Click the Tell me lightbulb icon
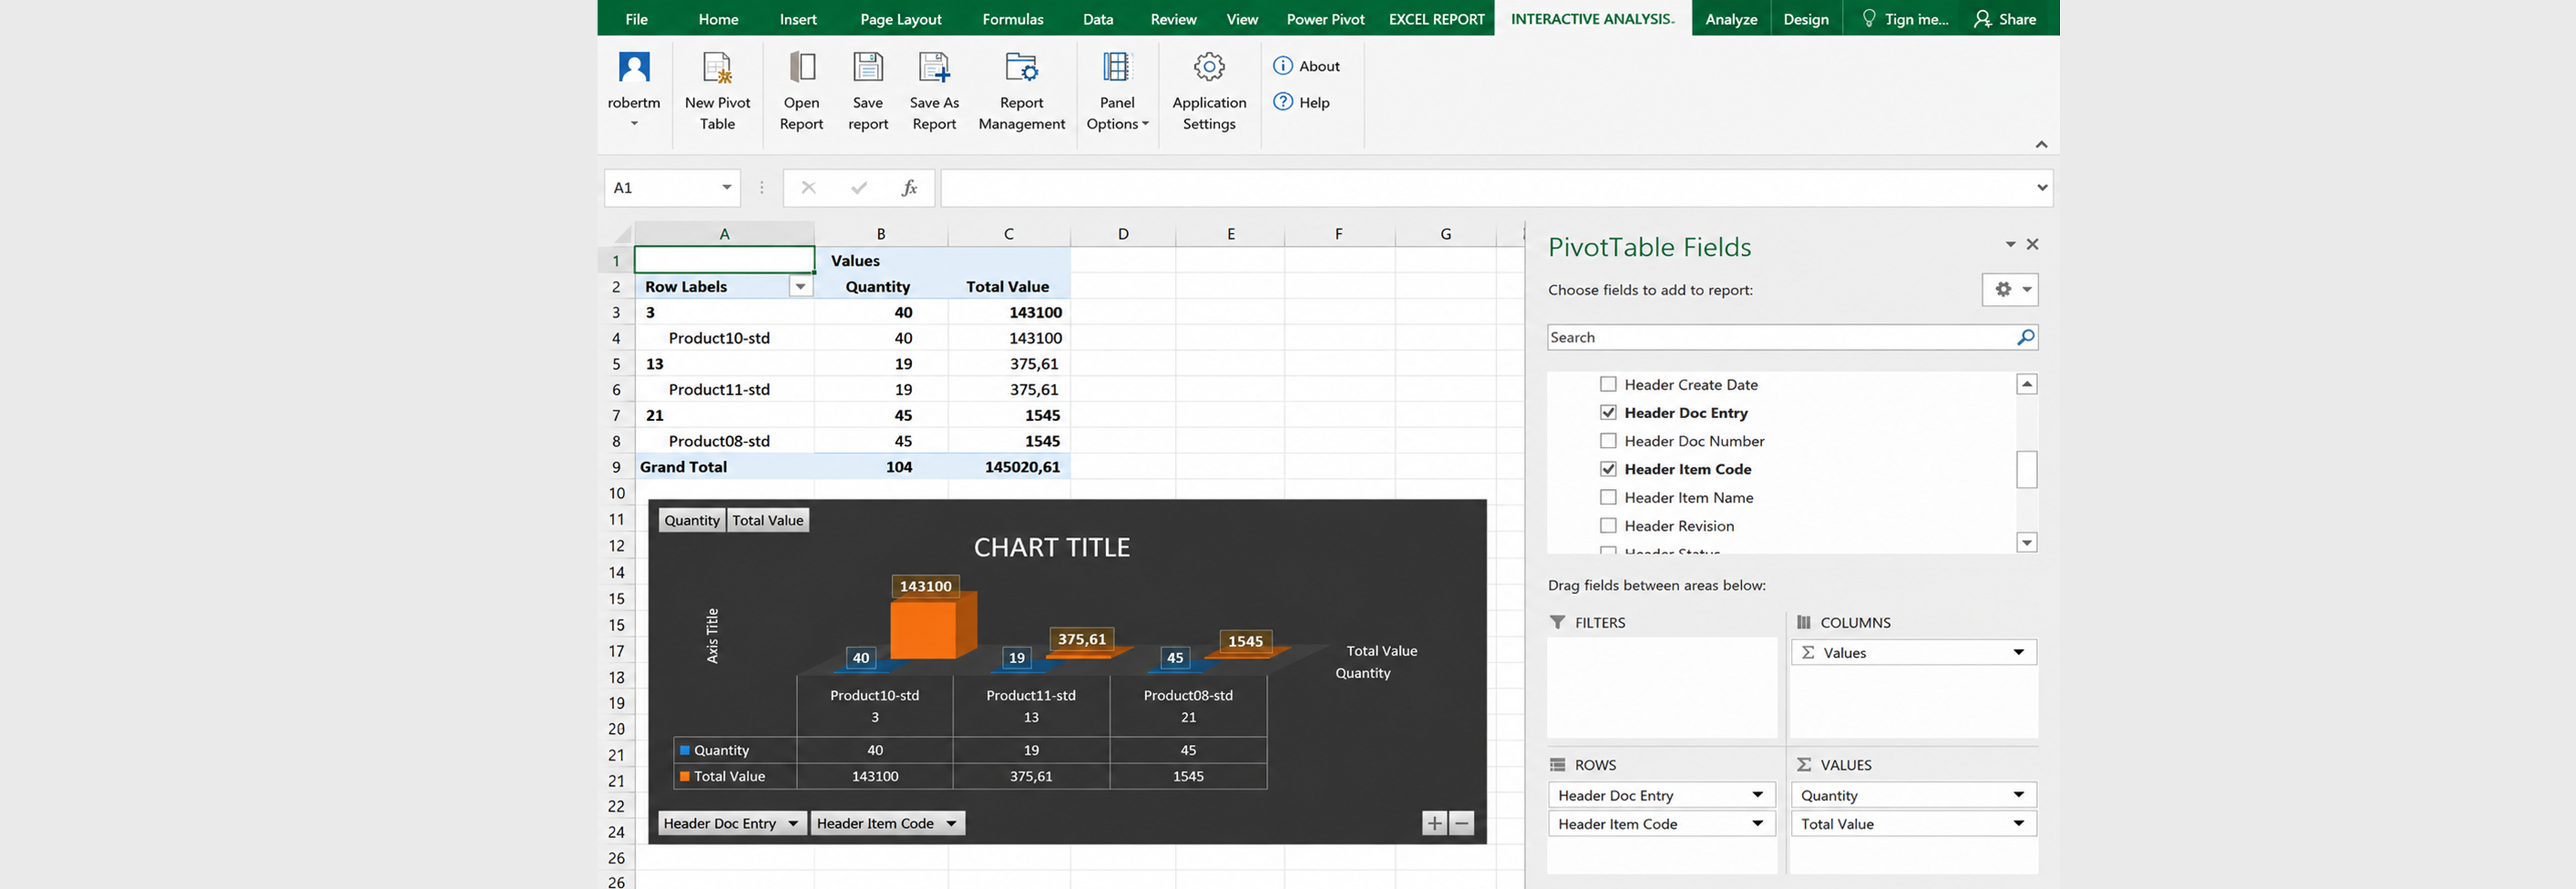The image size is (2576, 889). 1868,19
